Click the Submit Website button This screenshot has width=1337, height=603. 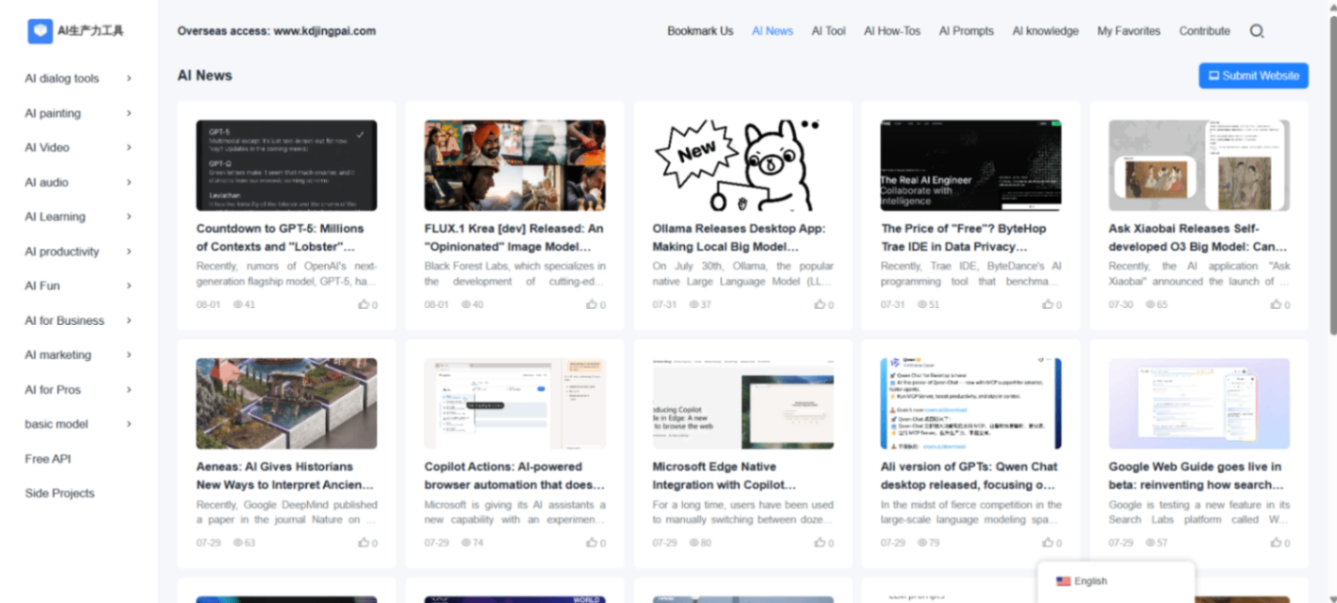(x=1253, y=75)
